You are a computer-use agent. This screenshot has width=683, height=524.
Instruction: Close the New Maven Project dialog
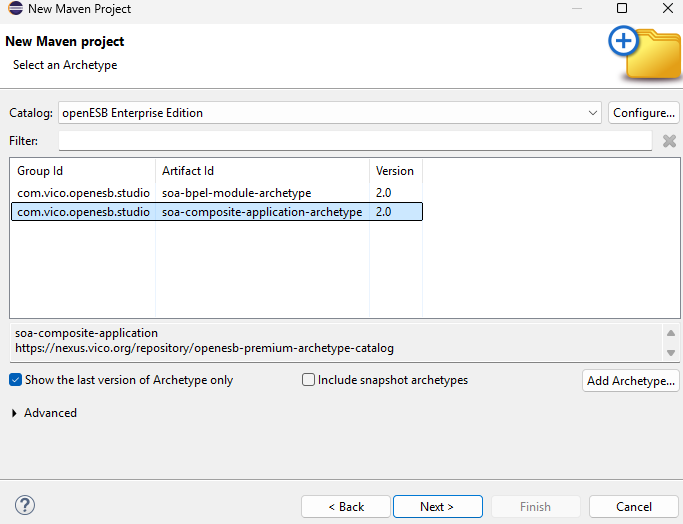pyautogui.click(x=668, y=8)
